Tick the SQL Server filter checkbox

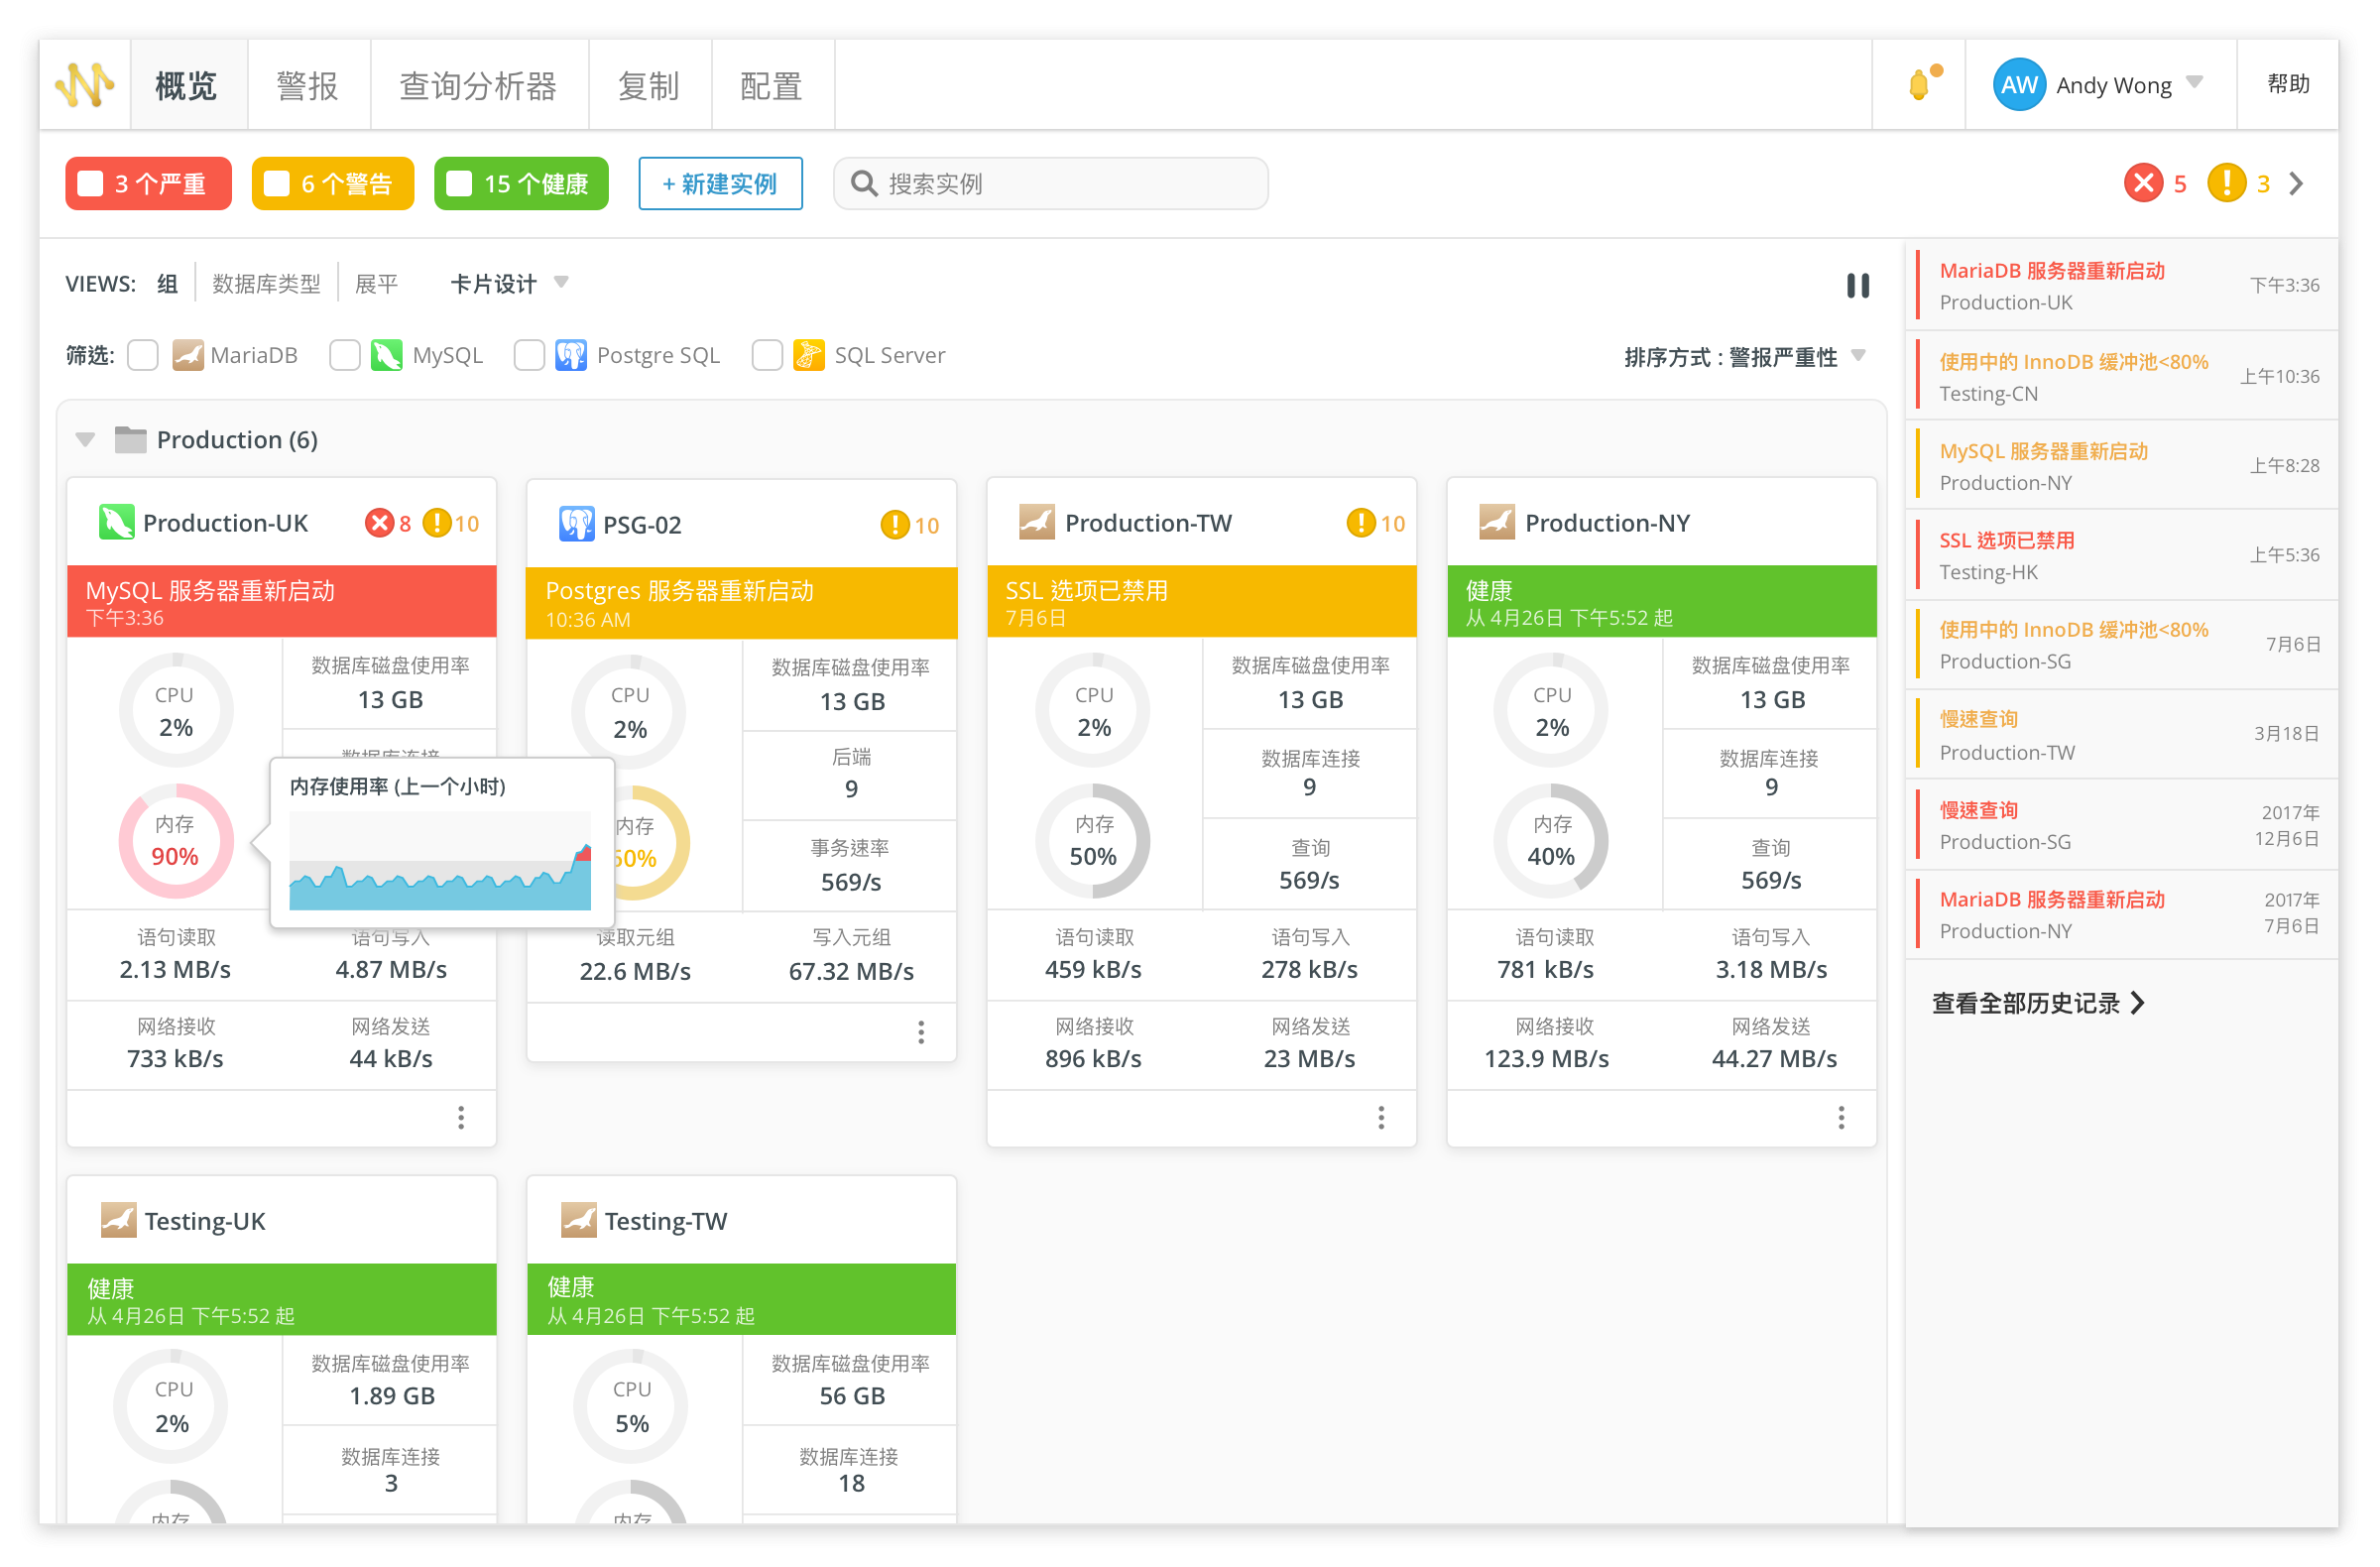(767, 356)
